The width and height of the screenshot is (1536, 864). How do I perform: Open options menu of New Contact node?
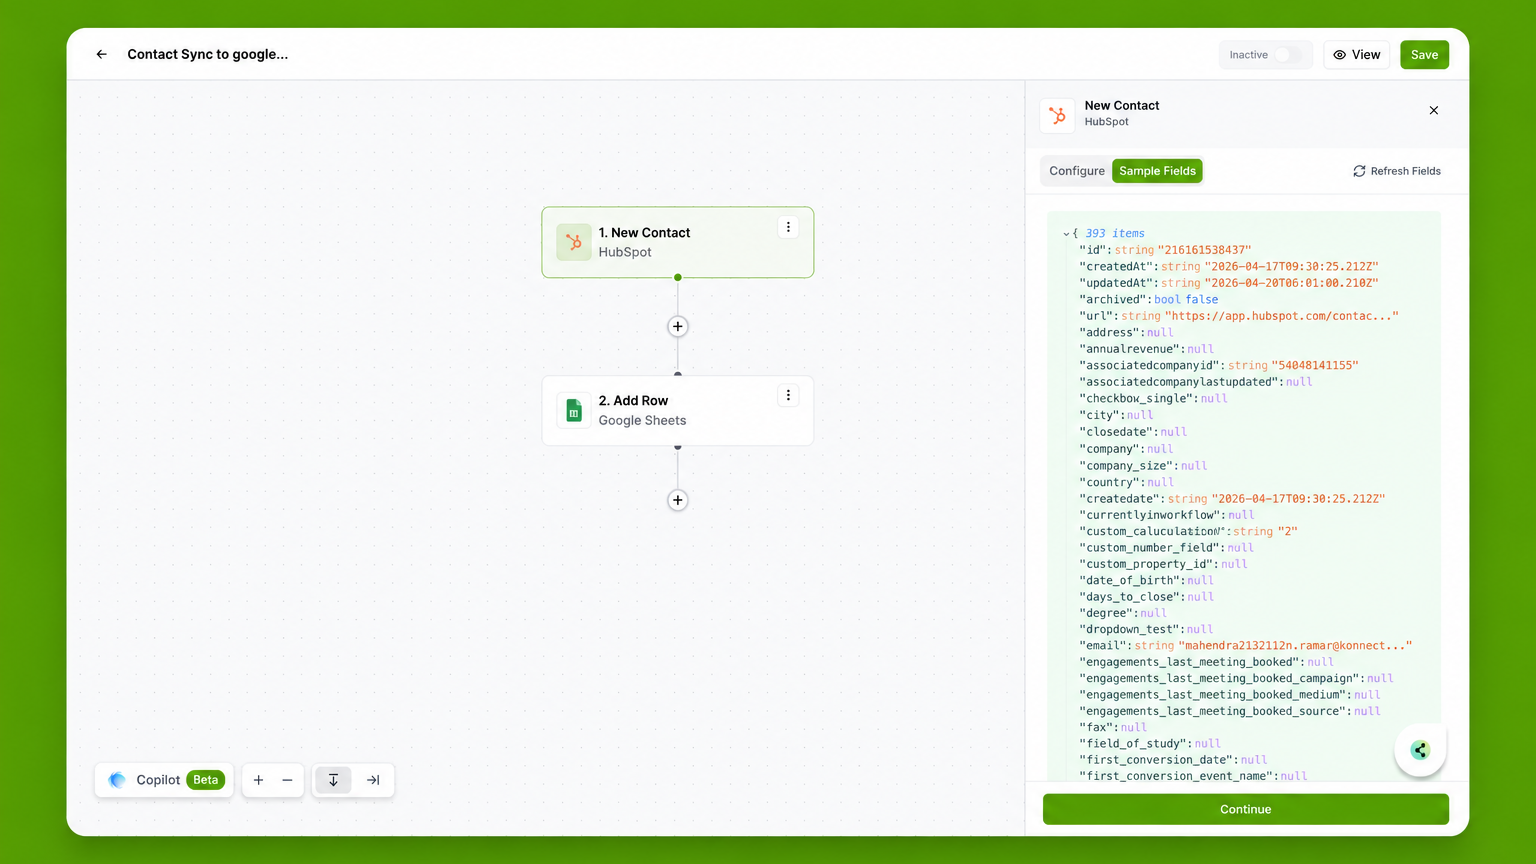[788, 227]
